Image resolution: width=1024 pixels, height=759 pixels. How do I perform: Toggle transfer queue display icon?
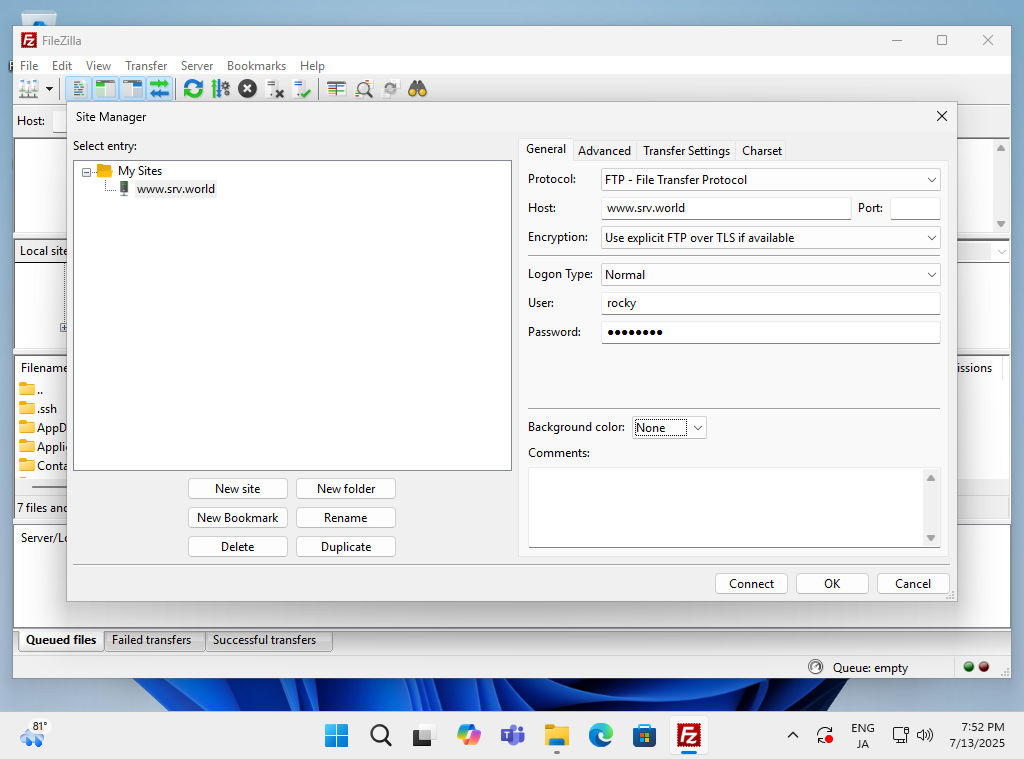[159, 89]
